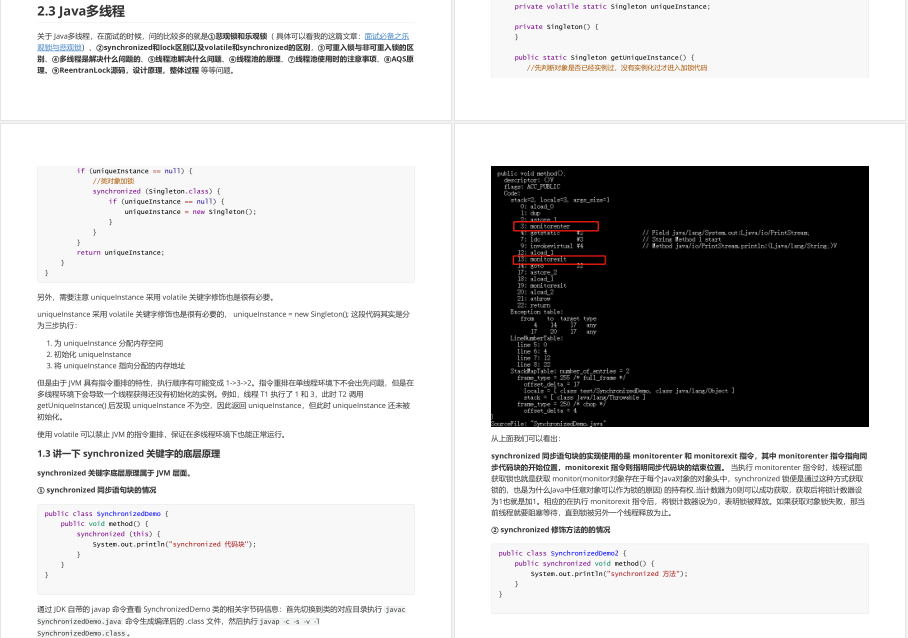Click code line 'return uniqueInstance;'
This screenshot has height=638, width=908.
[x=120, y=252]
